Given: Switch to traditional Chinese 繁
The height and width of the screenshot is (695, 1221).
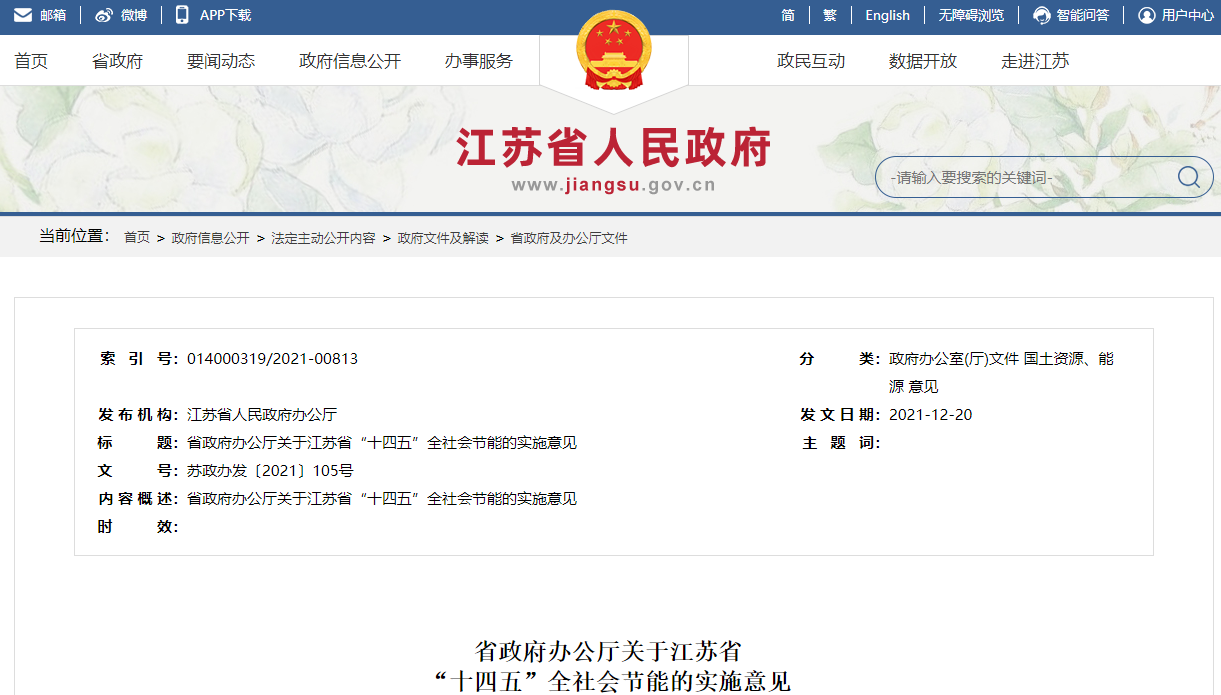Looking at the screenshot, I should pyautogui.click(x=830, y=15).
